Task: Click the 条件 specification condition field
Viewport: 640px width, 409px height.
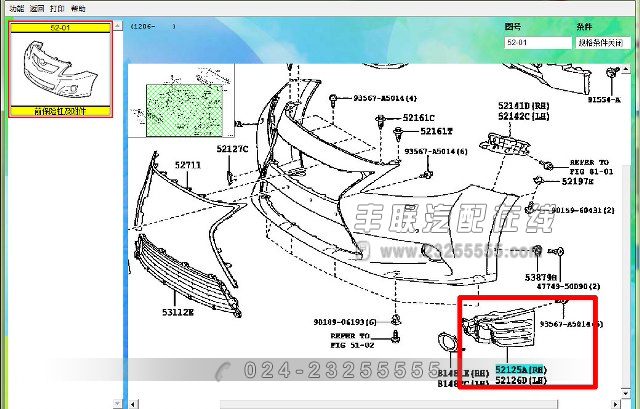Action: pyautogui.click(x=603, y=42)
